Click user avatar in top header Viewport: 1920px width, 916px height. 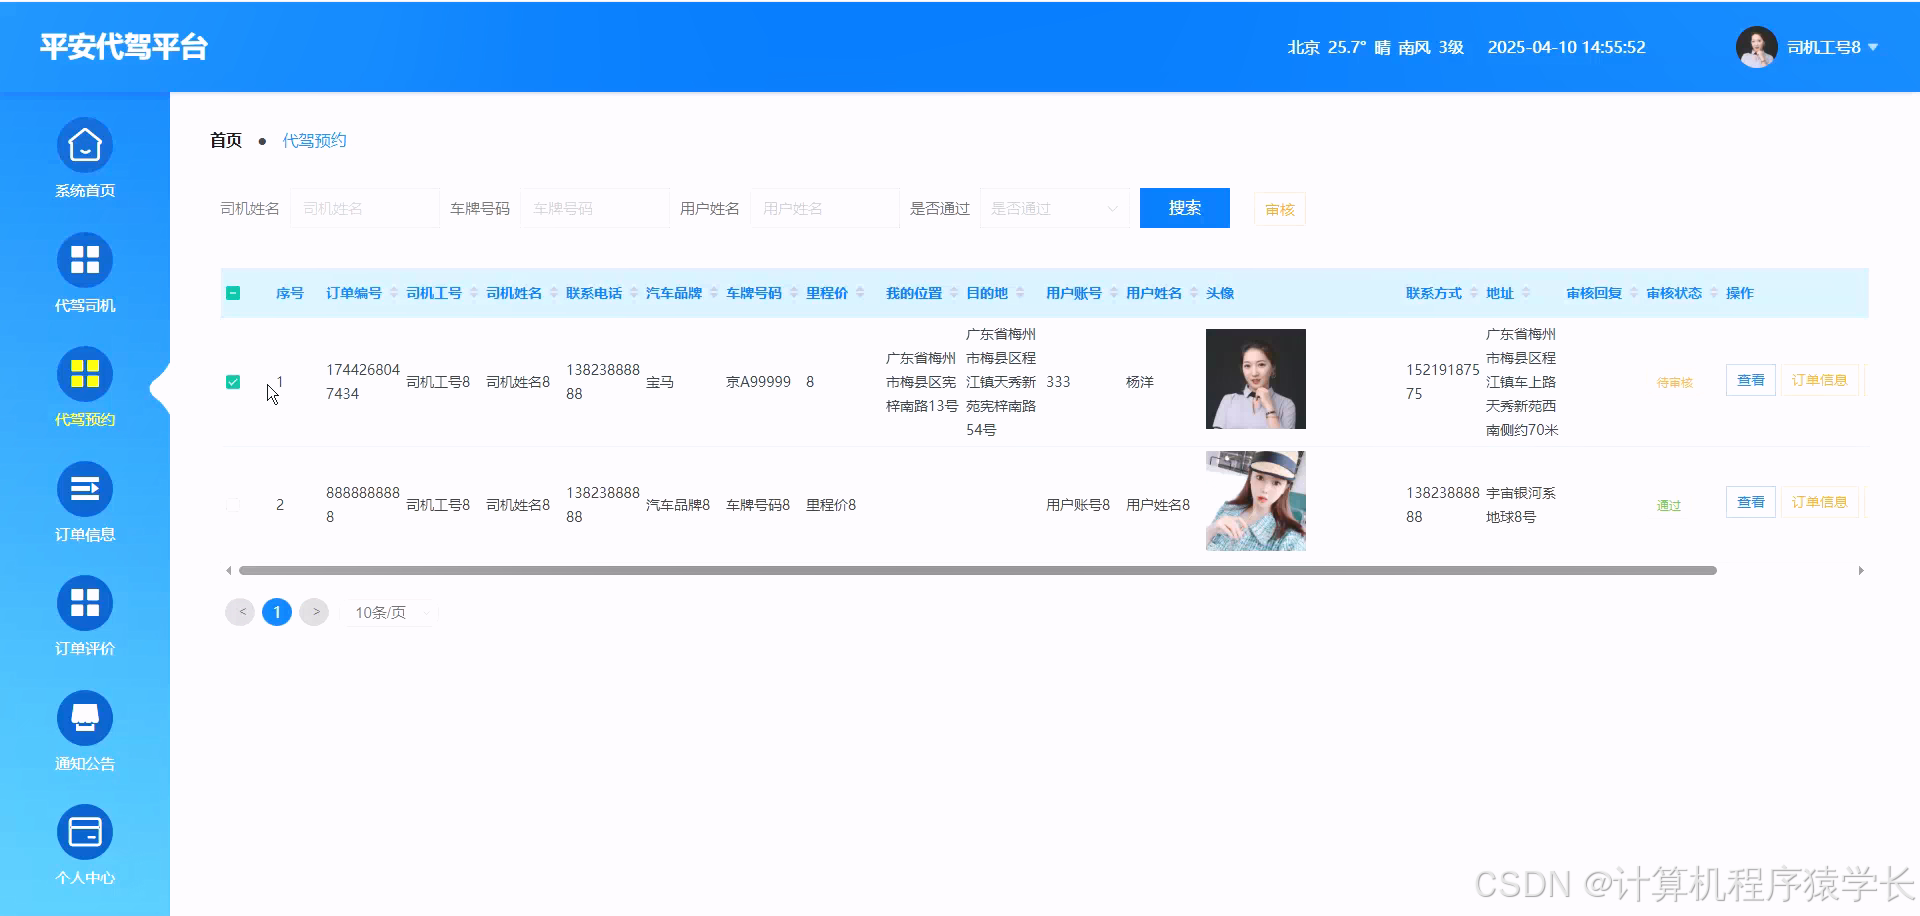point(1756,47)
